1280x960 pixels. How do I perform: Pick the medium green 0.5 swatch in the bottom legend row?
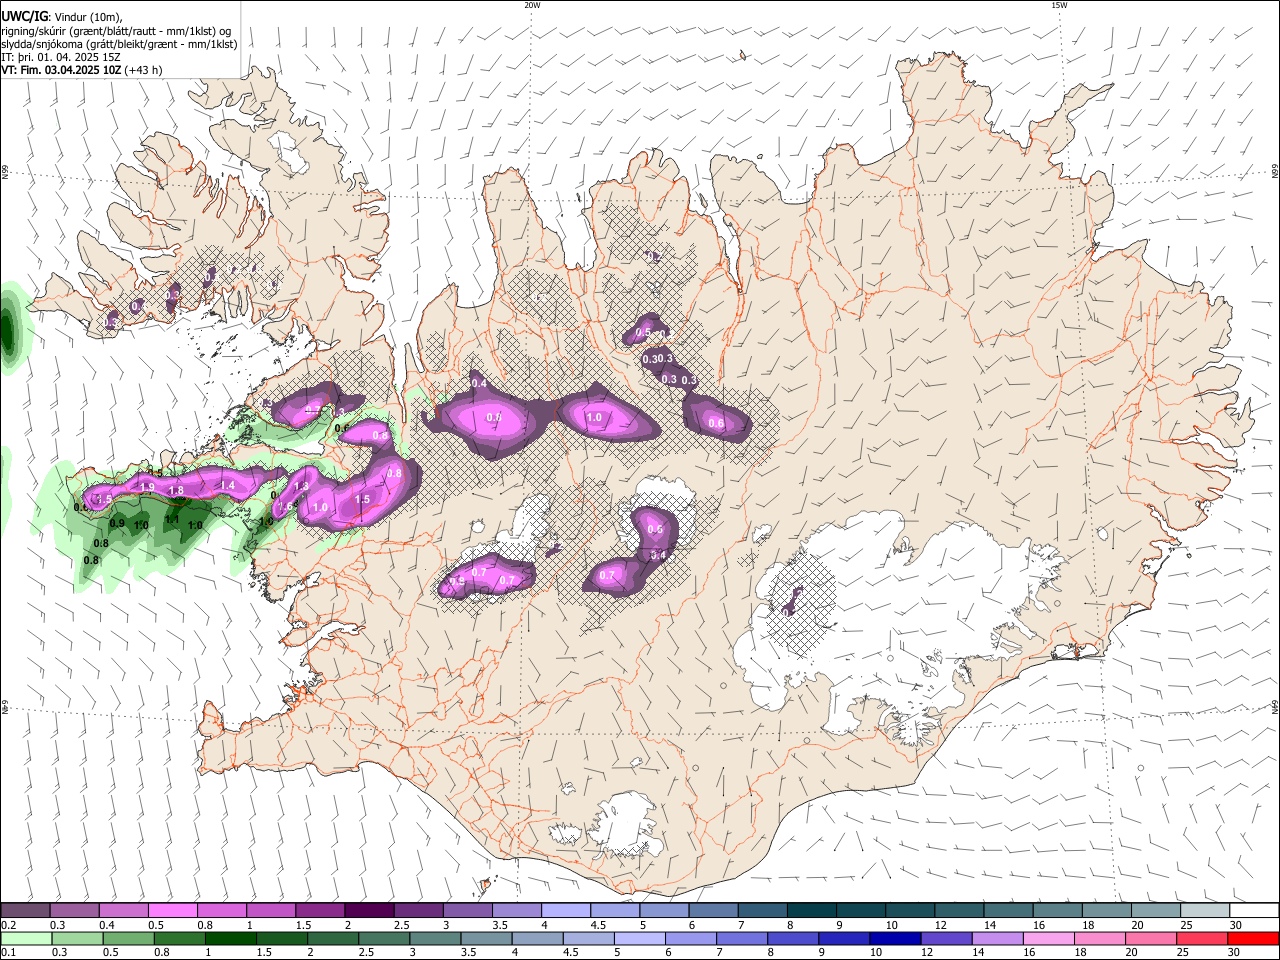coord(128,938)
